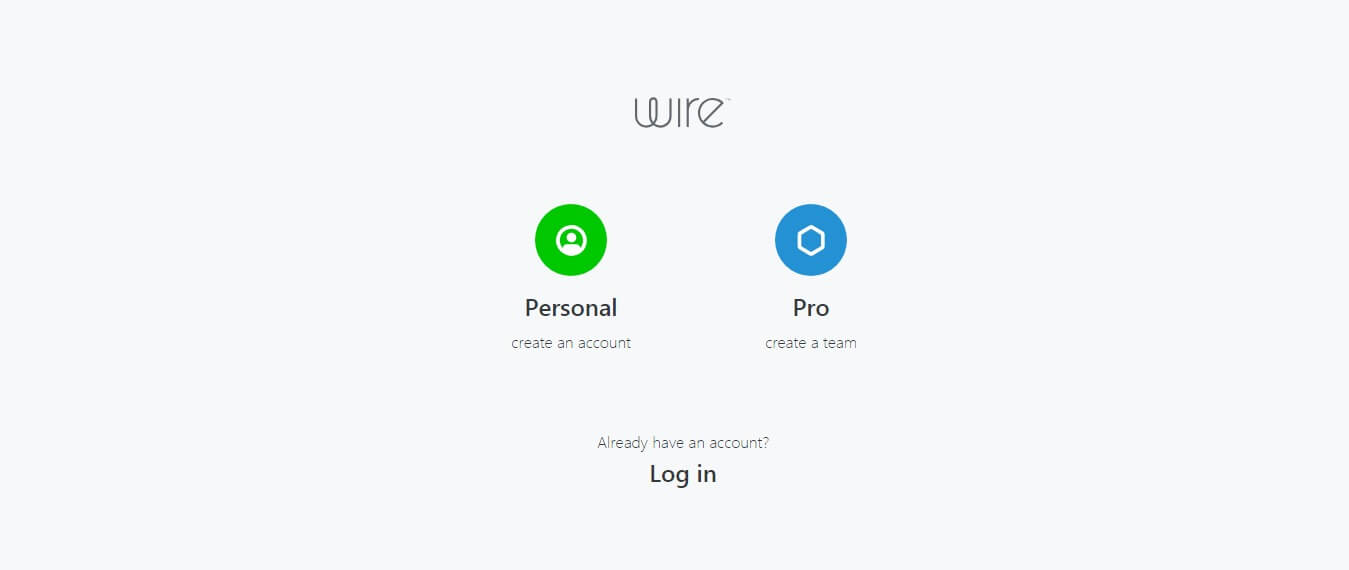Open the Log in link
The height and width of the screenshot is (570, 1349).
[683, 474]
